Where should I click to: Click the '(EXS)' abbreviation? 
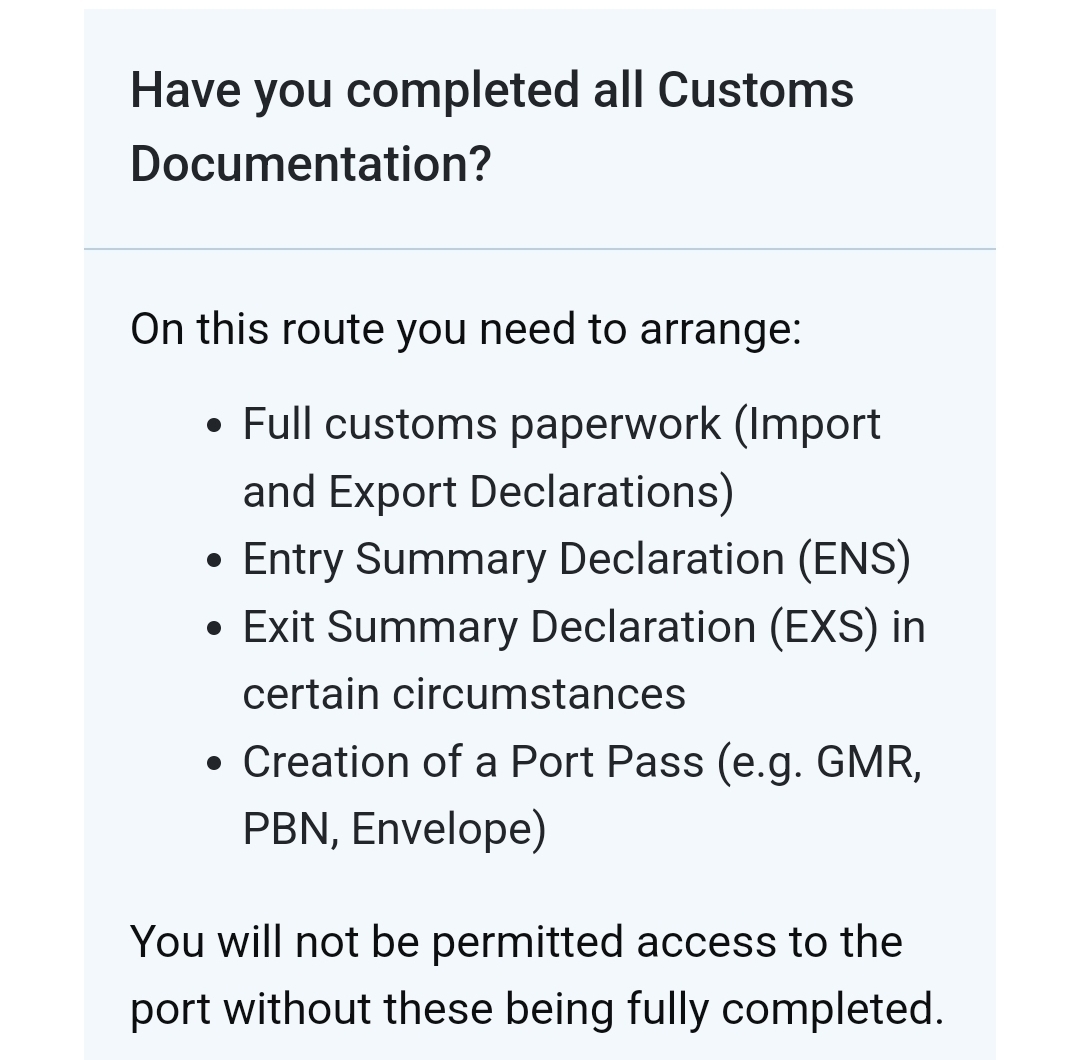[x=824, y=627]
